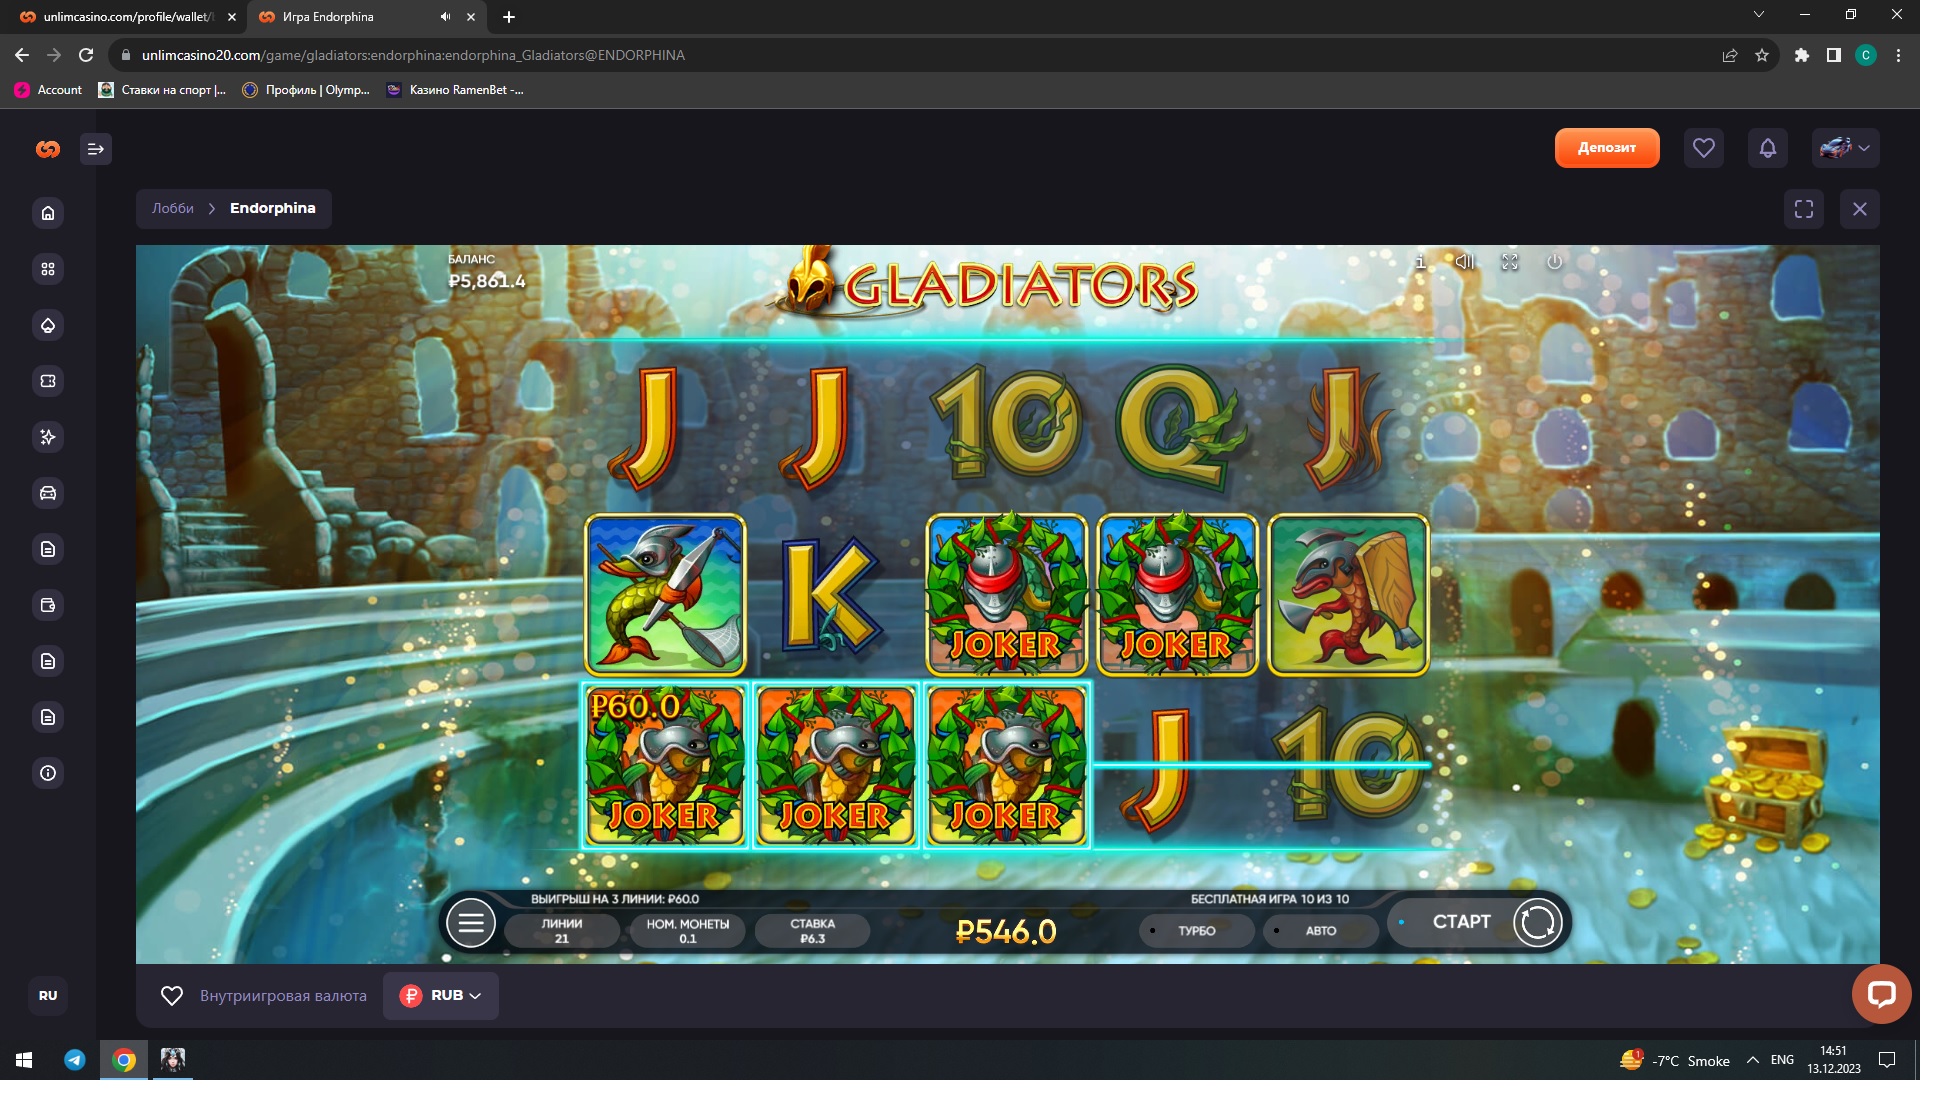Open the notifications bell
This screenshot has height=1098, width=1940.
pos(1767,148)
